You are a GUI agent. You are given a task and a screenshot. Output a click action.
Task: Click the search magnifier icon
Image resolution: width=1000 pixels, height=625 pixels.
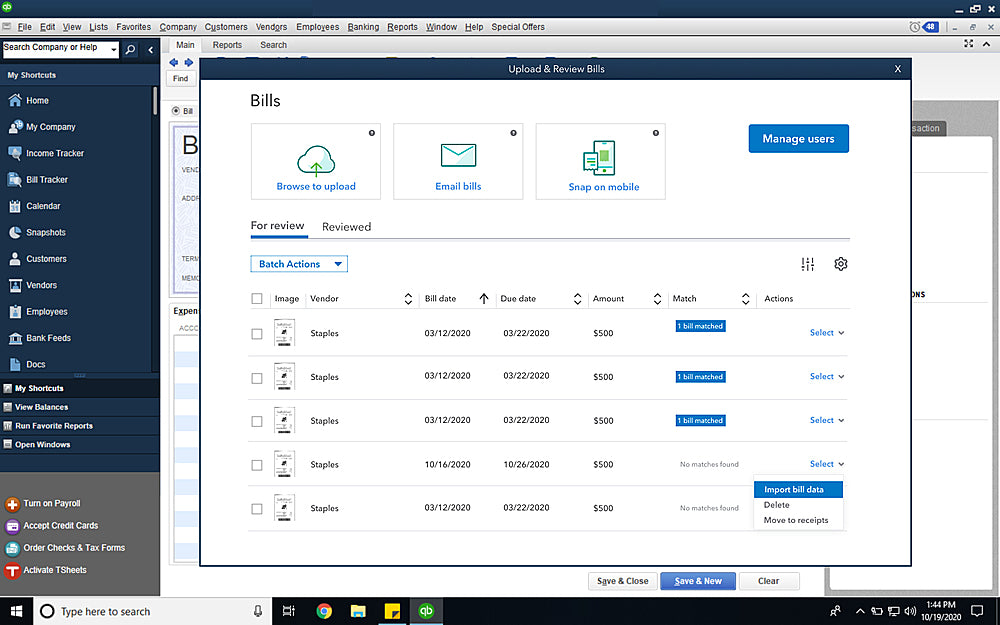pos(131,49)
